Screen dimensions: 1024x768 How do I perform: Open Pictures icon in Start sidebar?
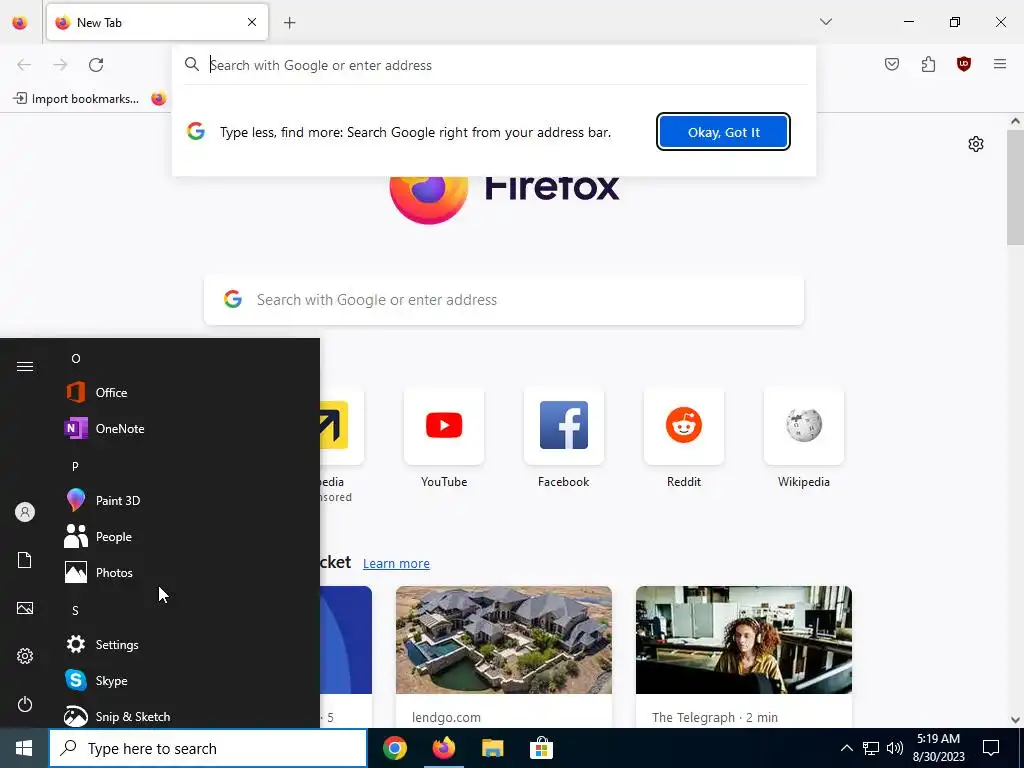[x=25, y=608]
